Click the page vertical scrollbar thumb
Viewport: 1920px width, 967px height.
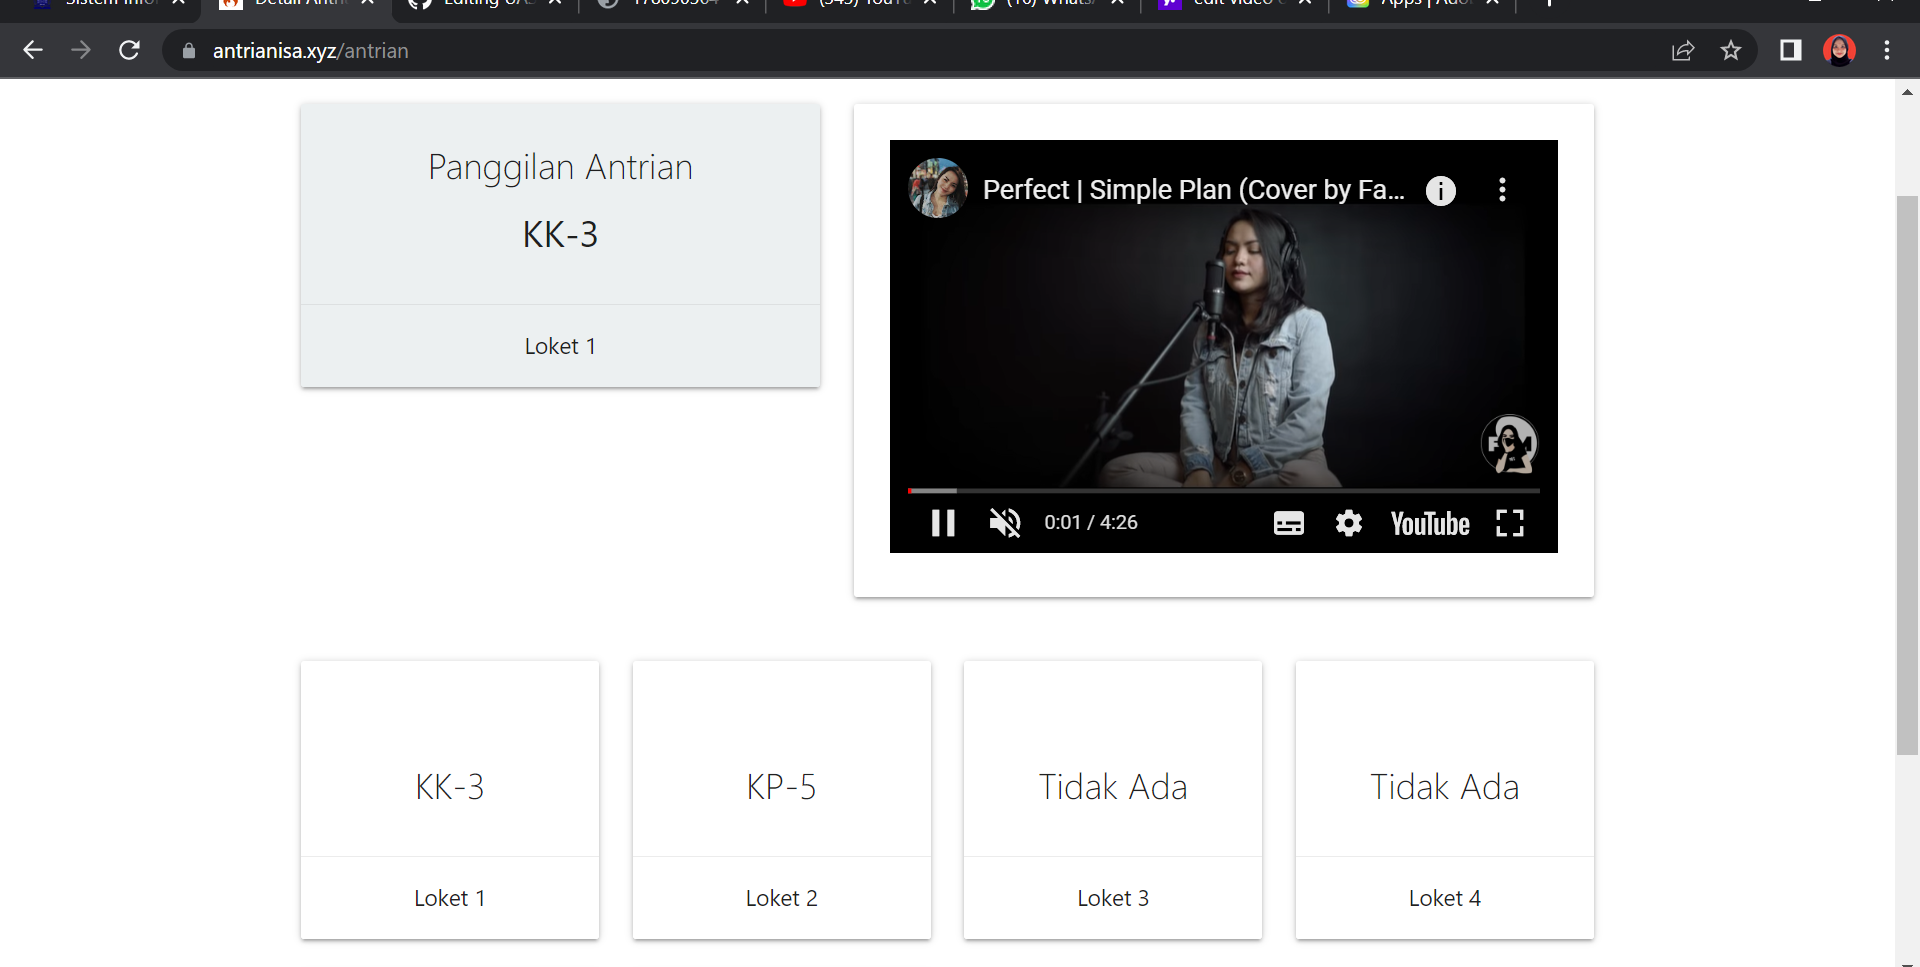tap(1908, 475)
